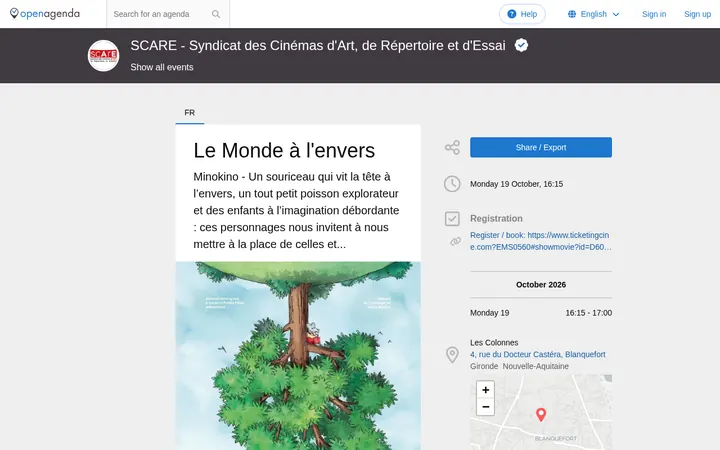Click the Help question mark icon

click(x=512, y=14)
